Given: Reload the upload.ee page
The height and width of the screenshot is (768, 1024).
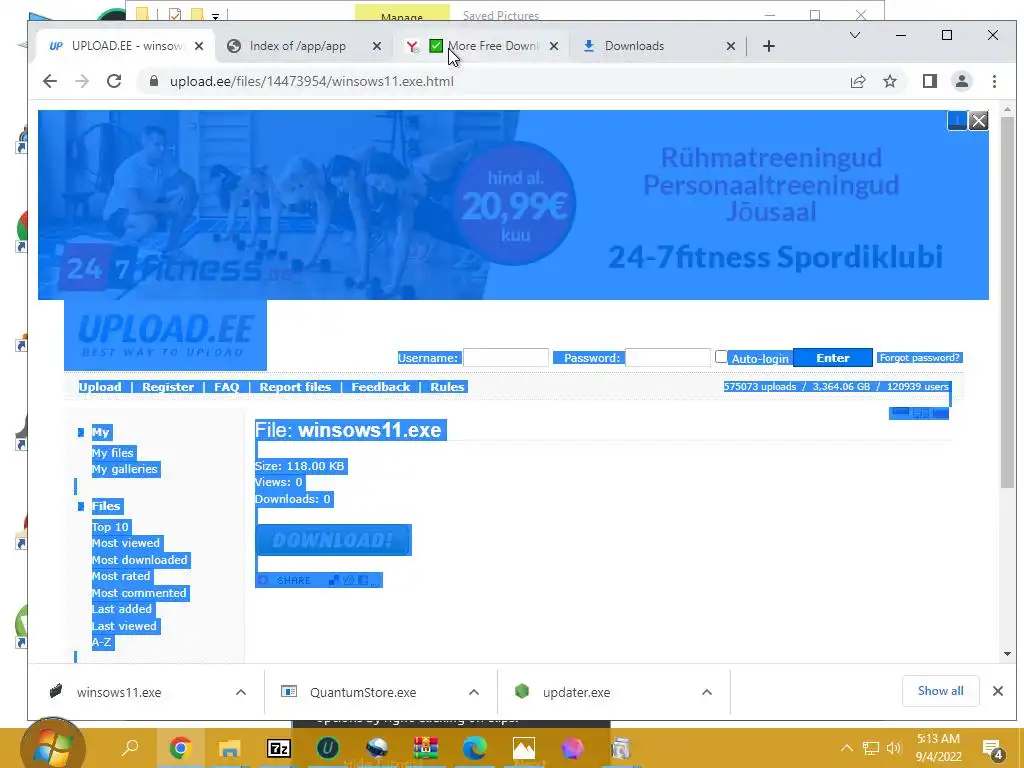Looking at the screenshot, I should (x=114, y=81).
